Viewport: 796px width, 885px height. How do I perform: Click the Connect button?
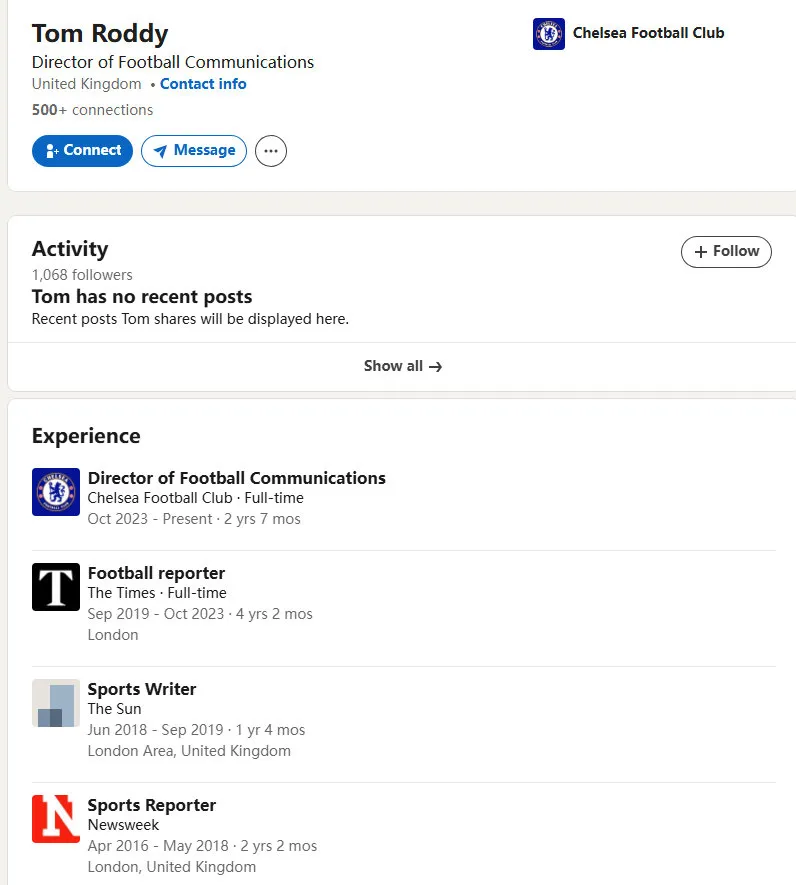(x=82, y=151)
